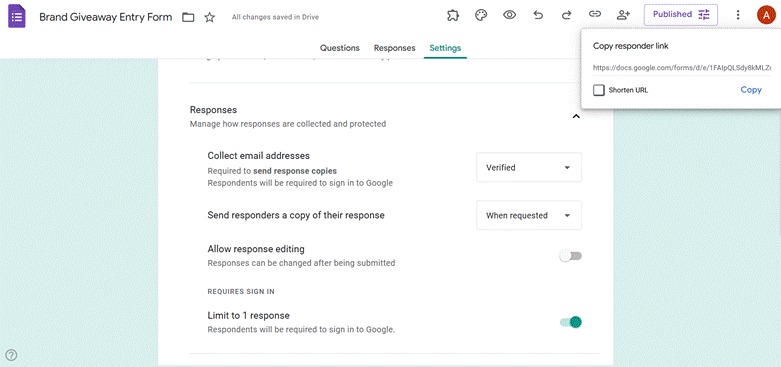Click the 'Copy responder link' heading
Image resolution: width=781 pixels, height=367 pixels.
coord(631,46)
